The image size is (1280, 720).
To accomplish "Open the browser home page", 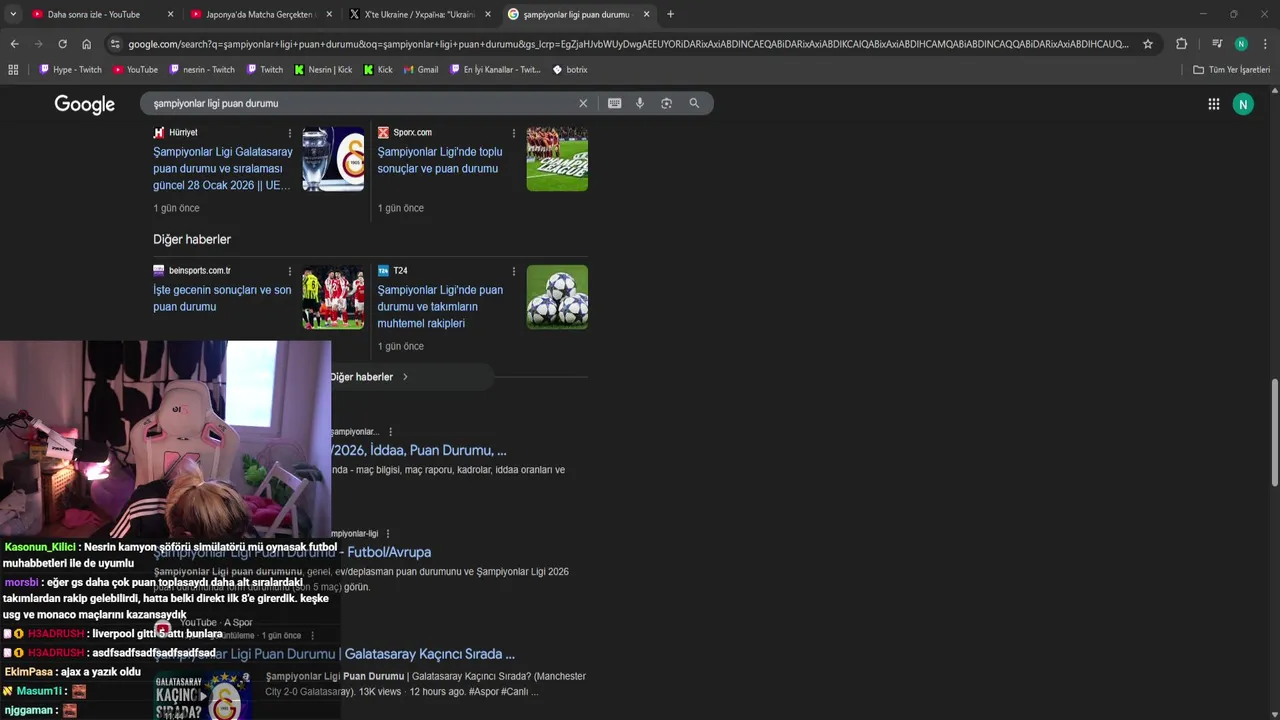I will coord(86,44).
